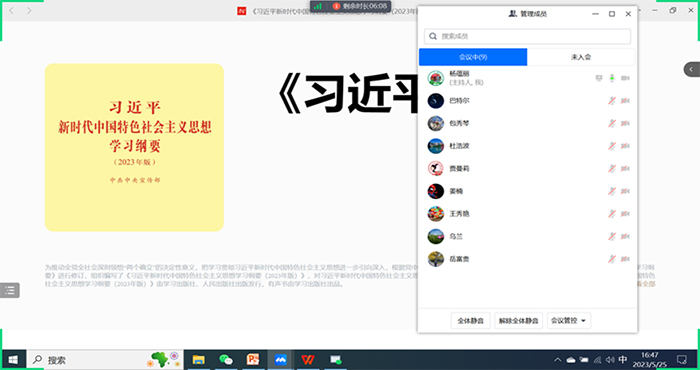Click the red meeting info timer icon
This screenshot has width=700, height=370.
337,6
